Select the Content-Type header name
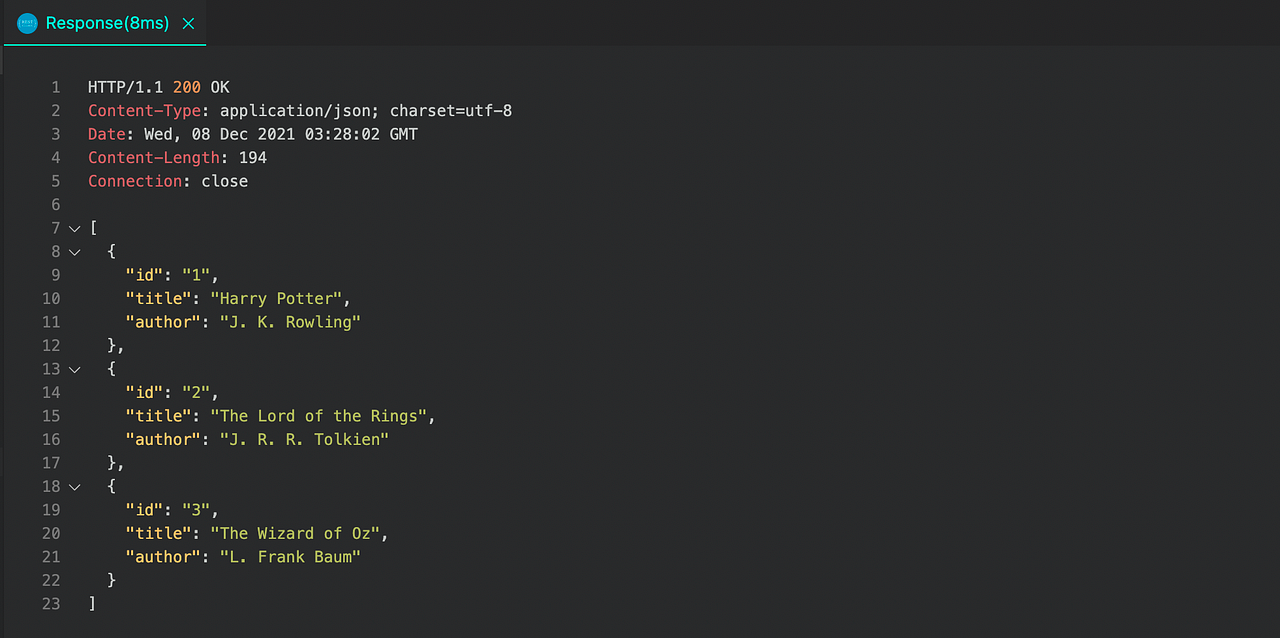Screen dimensions: 1280x638 click(144, 110)
